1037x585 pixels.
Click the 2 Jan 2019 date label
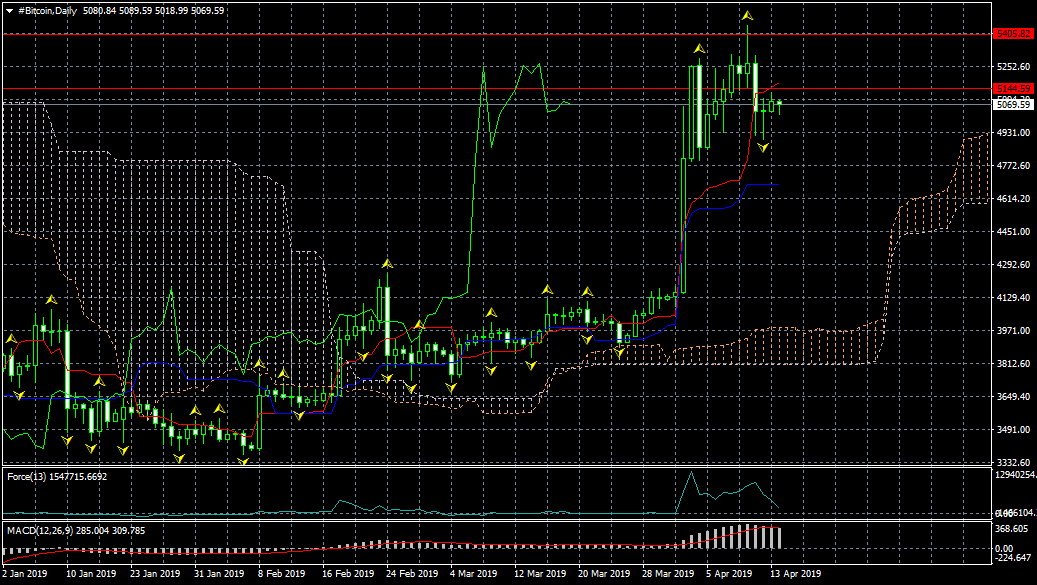(24, 574)
